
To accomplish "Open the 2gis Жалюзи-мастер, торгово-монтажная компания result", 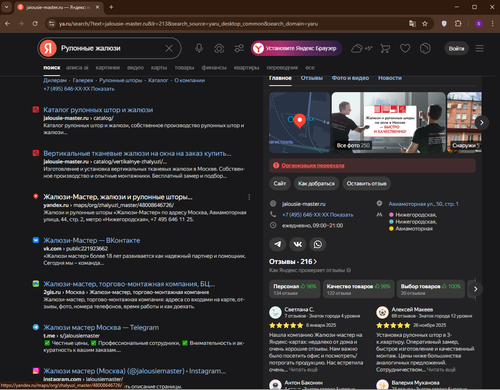I will point(129,284).
